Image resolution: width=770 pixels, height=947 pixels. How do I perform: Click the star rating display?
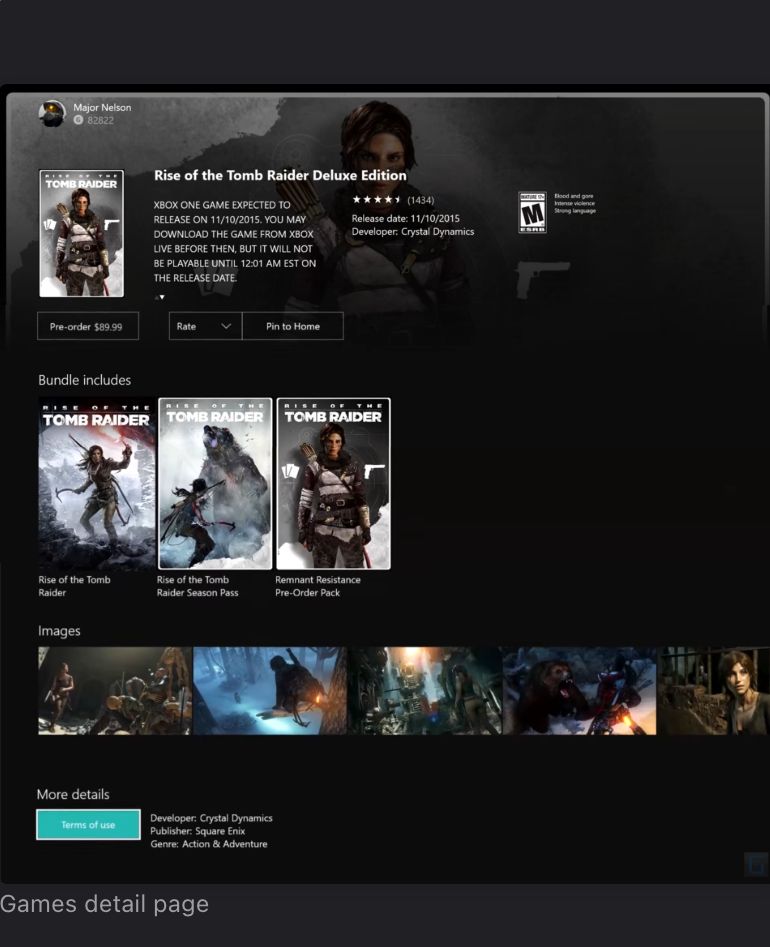pyautogui.click(x=377, y=199)
